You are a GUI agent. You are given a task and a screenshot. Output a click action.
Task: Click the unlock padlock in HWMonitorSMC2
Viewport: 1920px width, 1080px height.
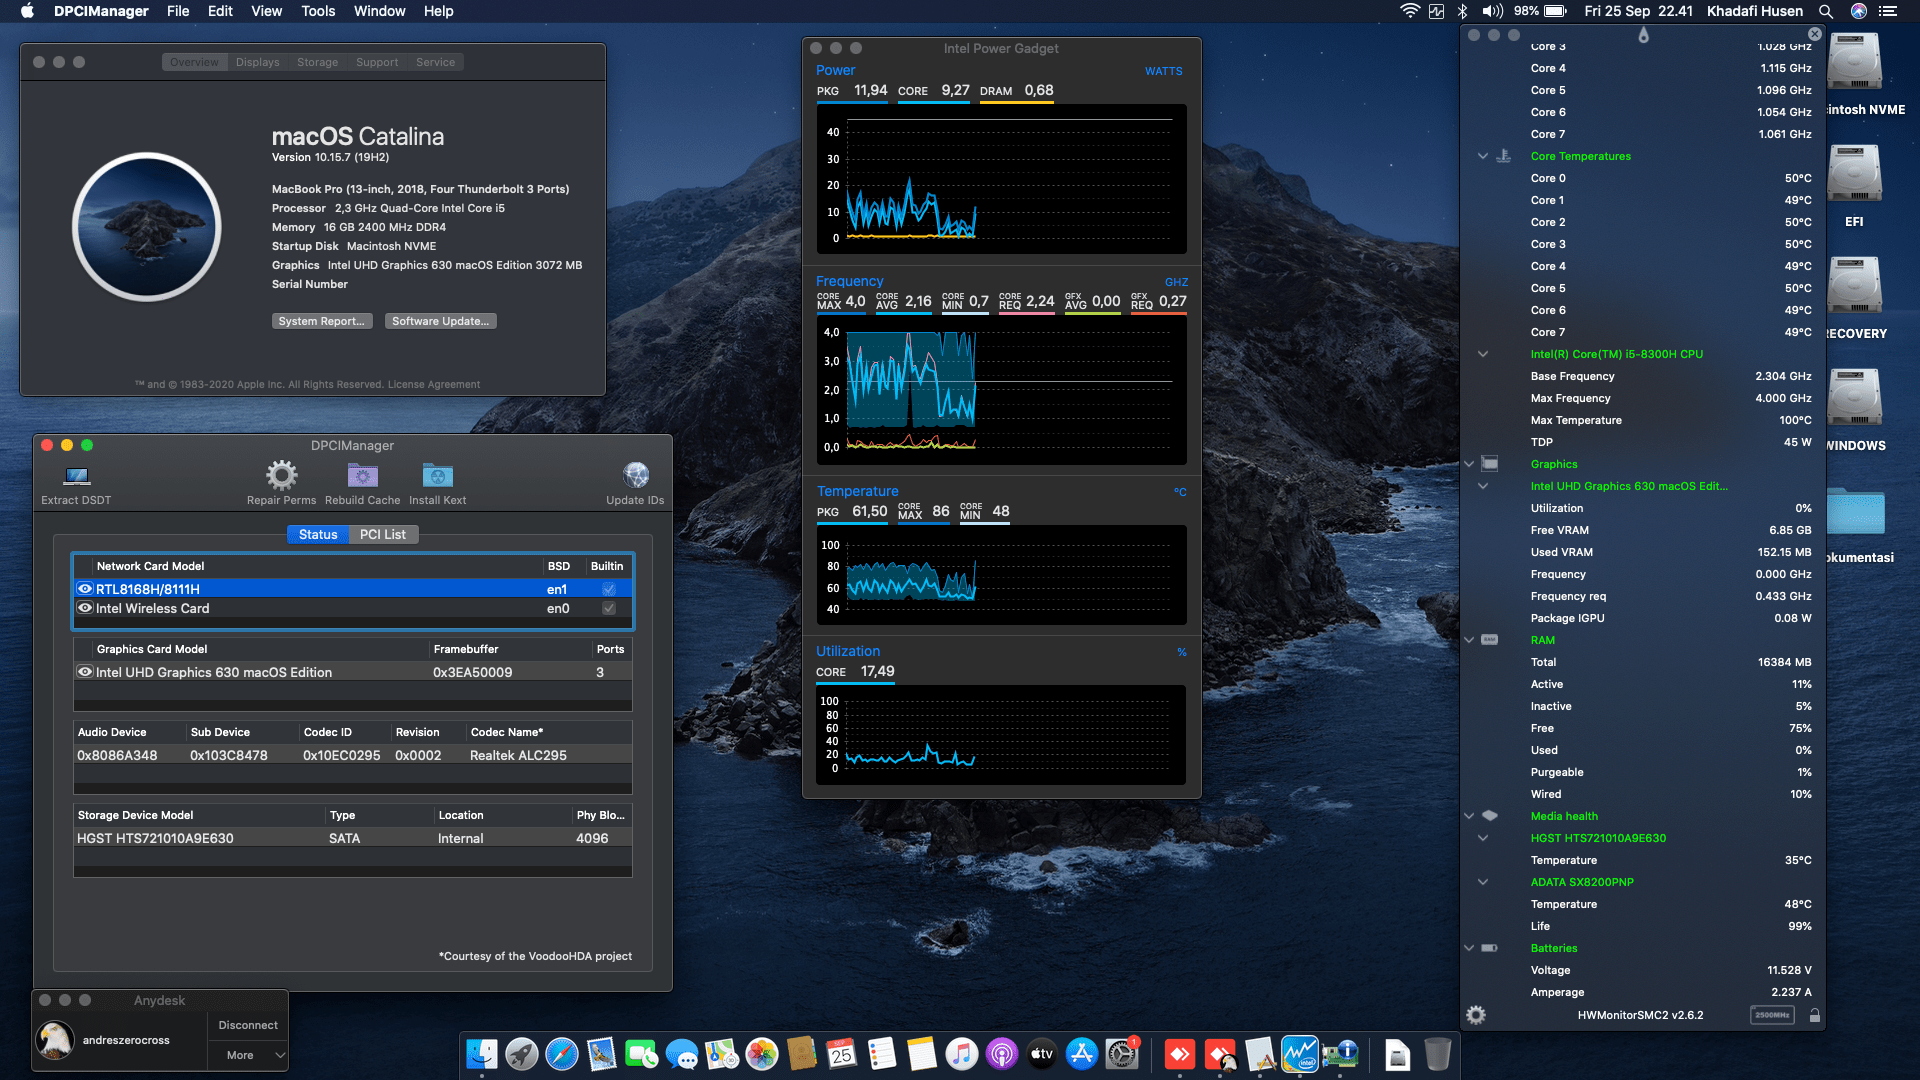click(1814, 1014)
